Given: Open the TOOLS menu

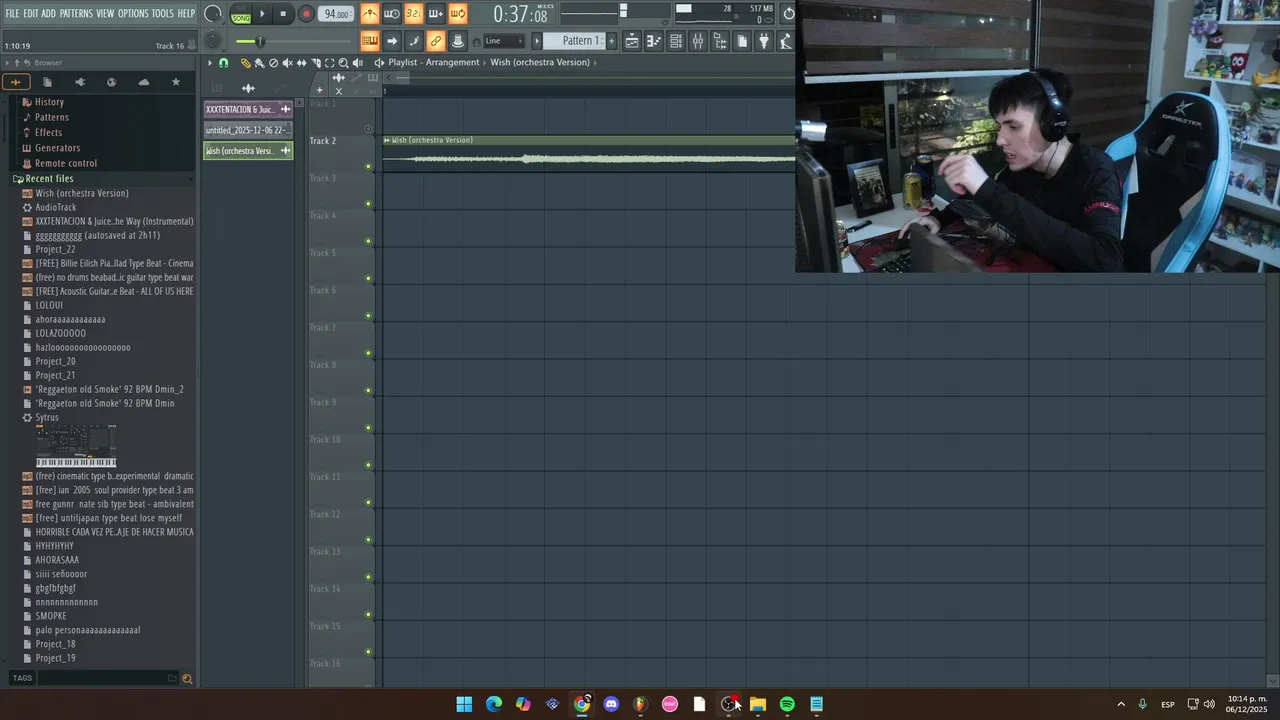Looking at the screenshot, I should click(162, 13).
